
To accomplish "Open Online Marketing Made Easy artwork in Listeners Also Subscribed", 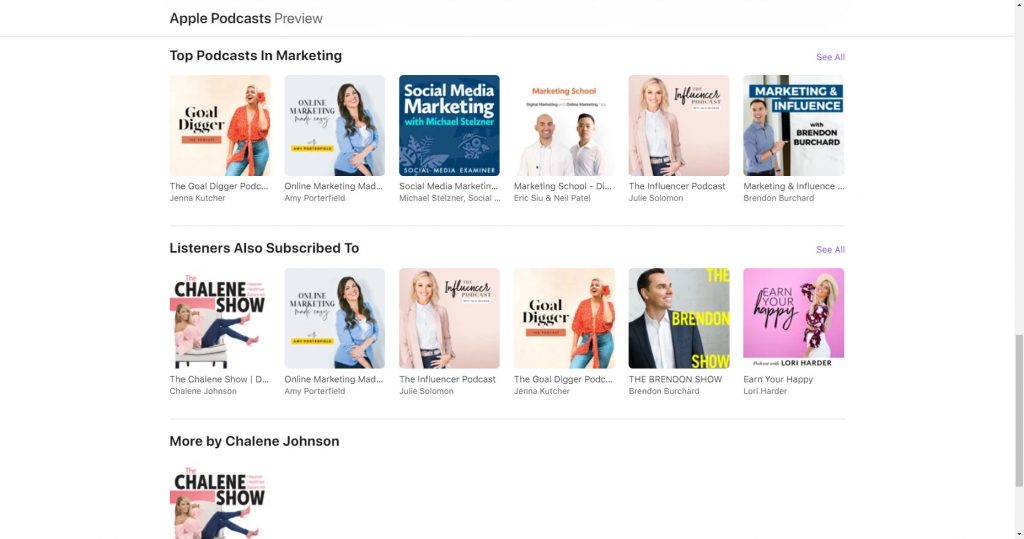I will tap(334, 318).
